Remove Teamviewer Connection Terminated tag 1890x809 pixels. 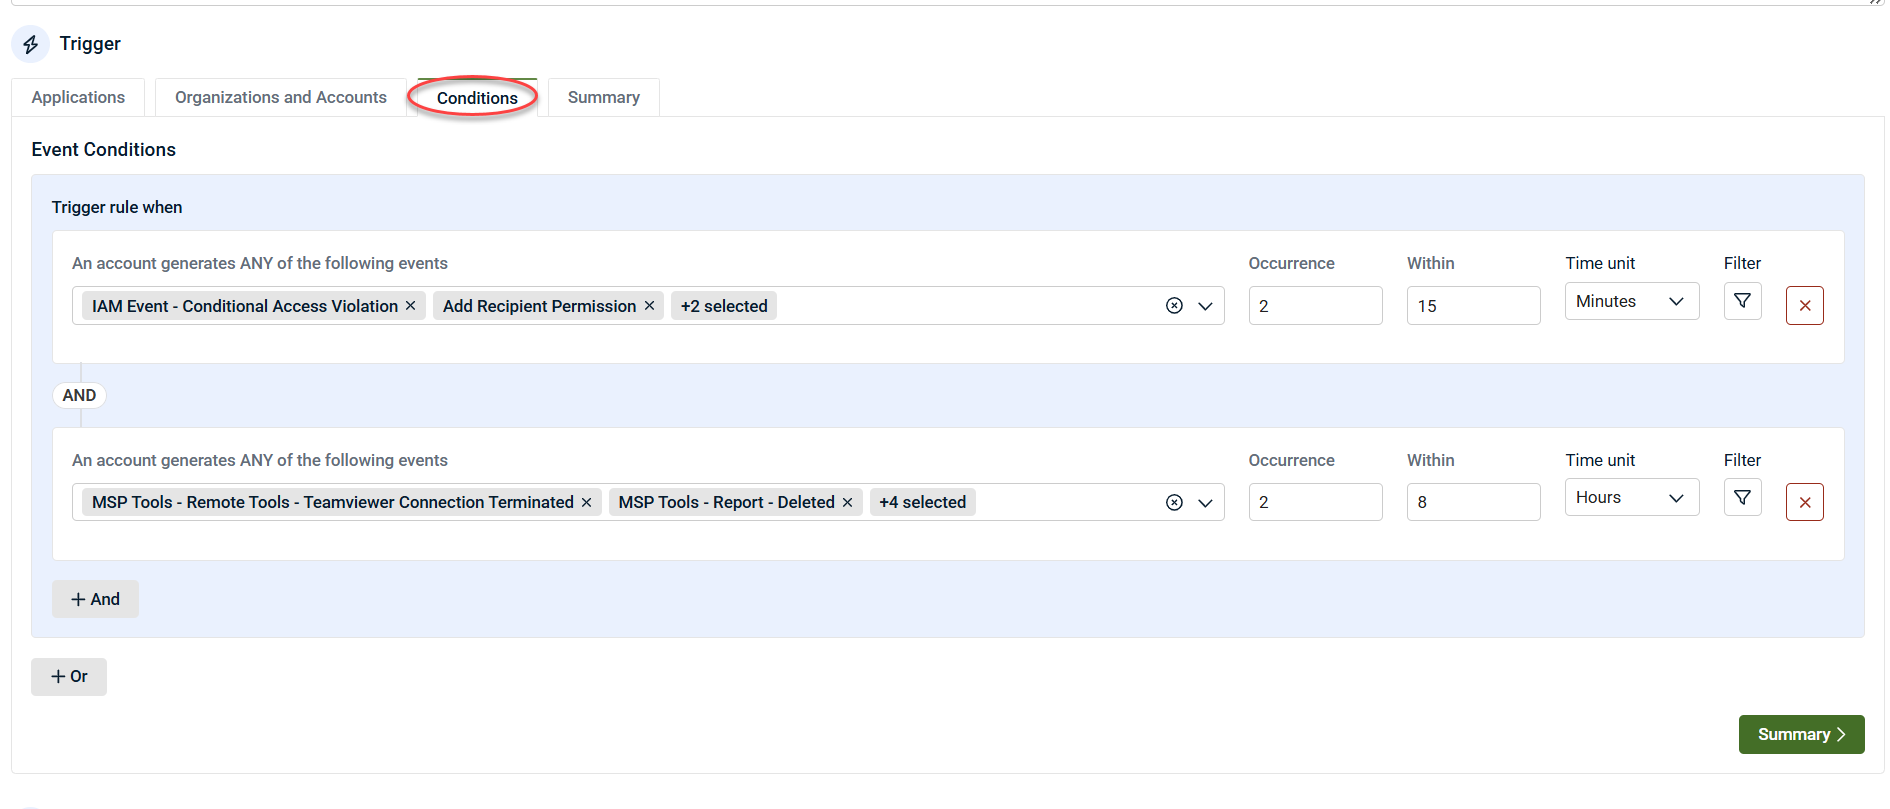(586, 502)
